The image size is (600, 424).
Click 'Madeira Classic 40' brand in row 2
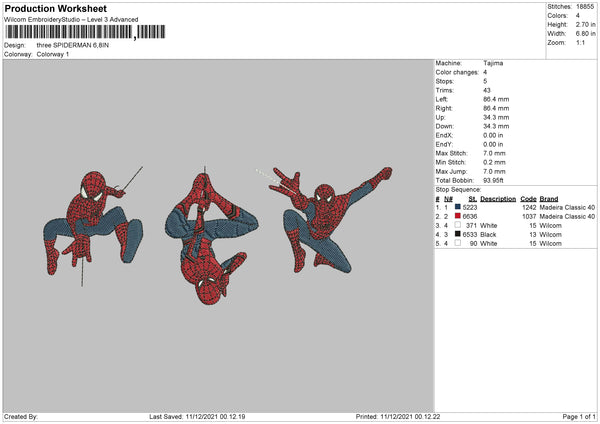(567, 217)
